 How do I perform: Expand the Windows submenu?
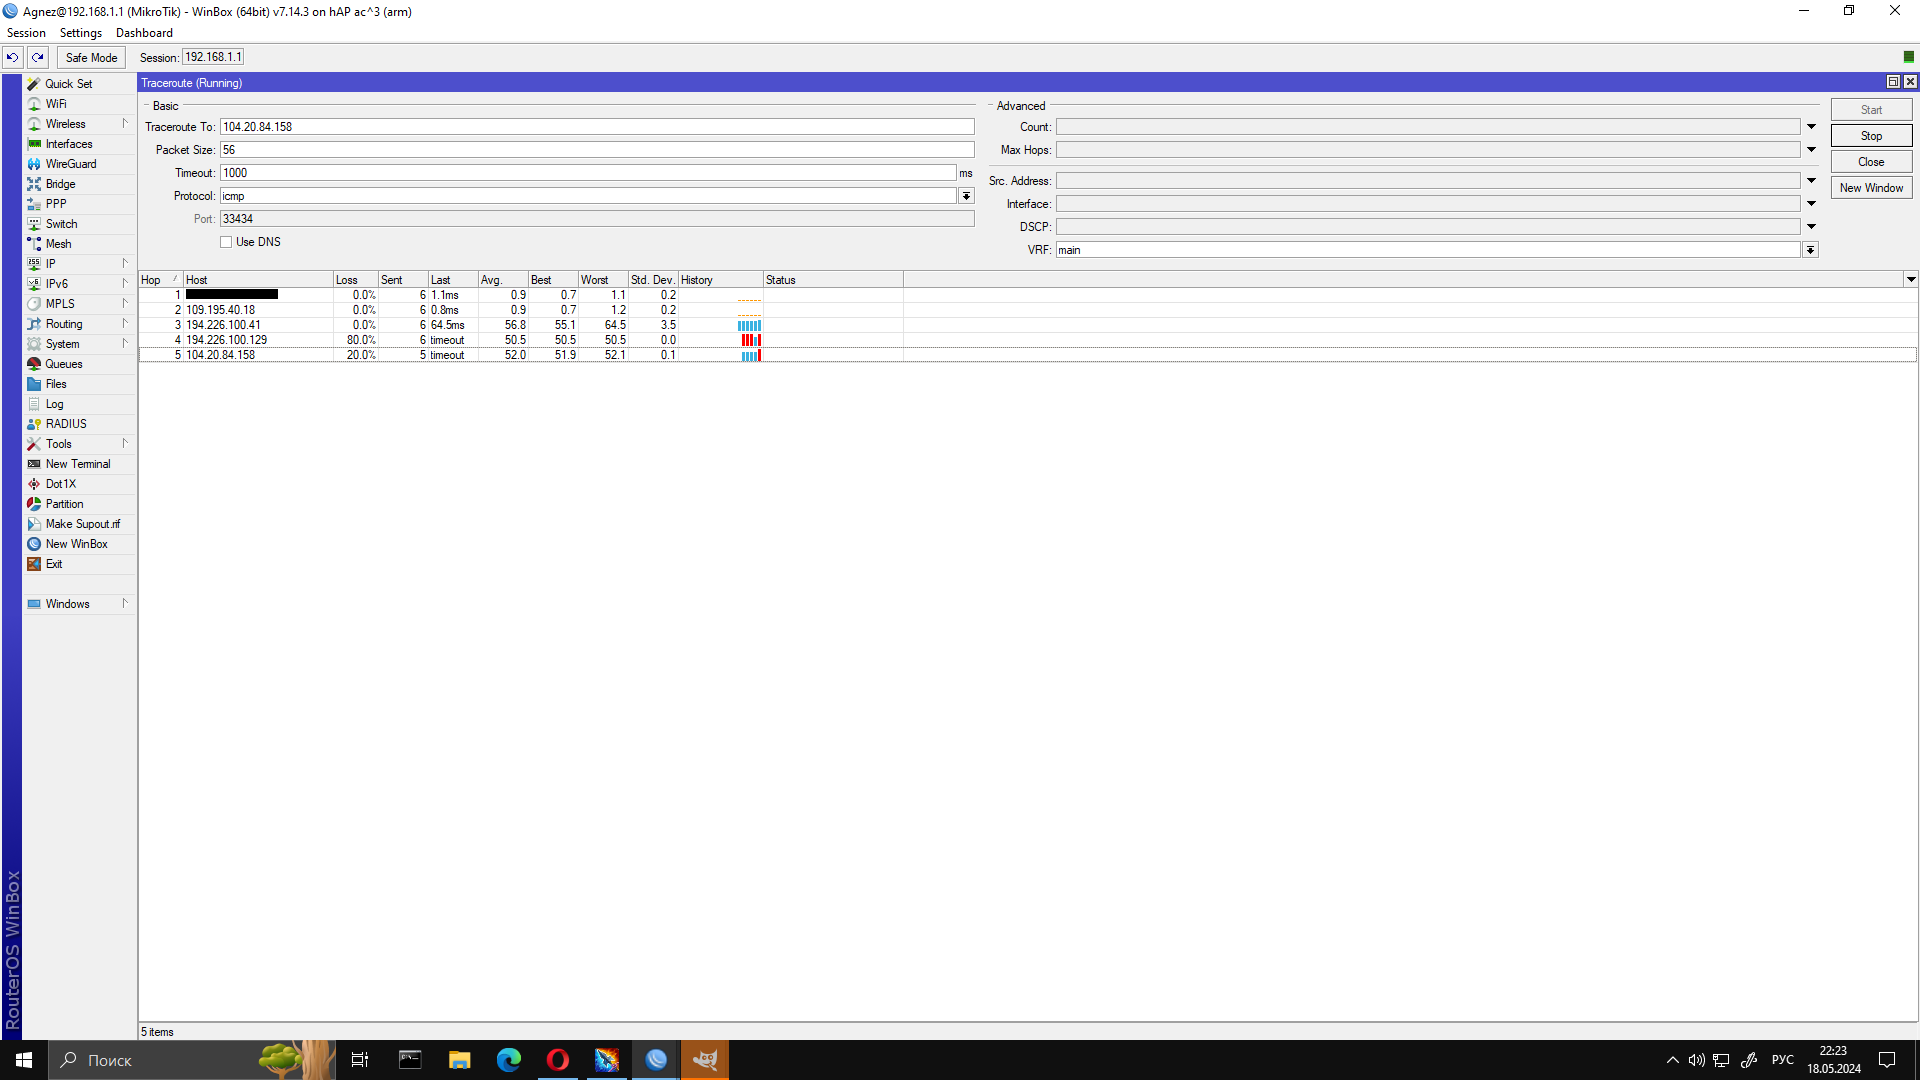coord(125,604)
